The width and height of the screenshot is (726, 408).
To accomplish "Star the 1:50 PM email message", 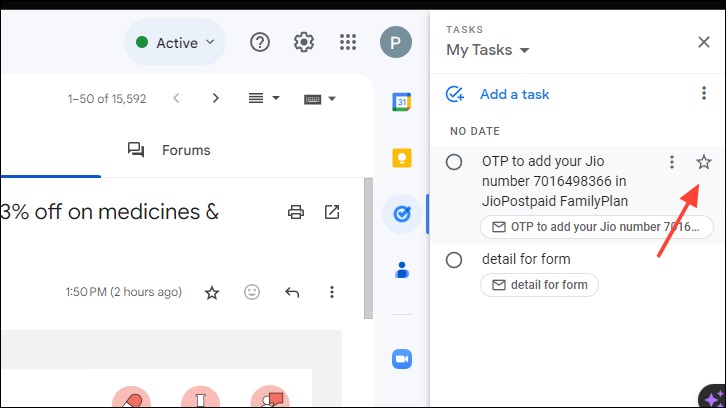I will pyautogui.click(x=212, y=292).
